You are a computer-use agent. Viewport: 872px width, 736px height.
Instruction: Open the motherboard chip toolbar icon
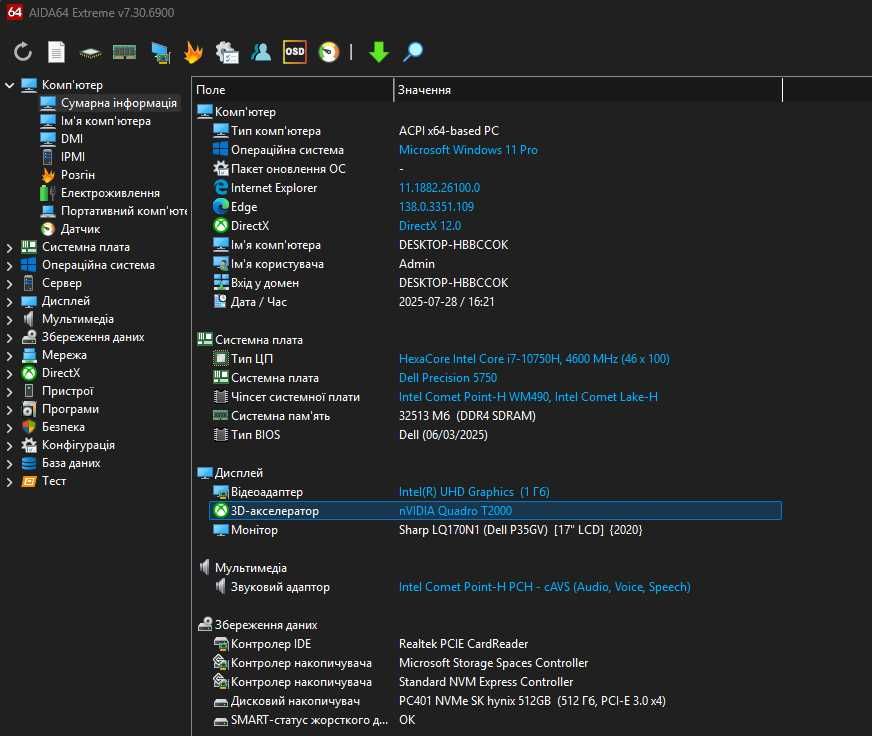pos(90,53)
